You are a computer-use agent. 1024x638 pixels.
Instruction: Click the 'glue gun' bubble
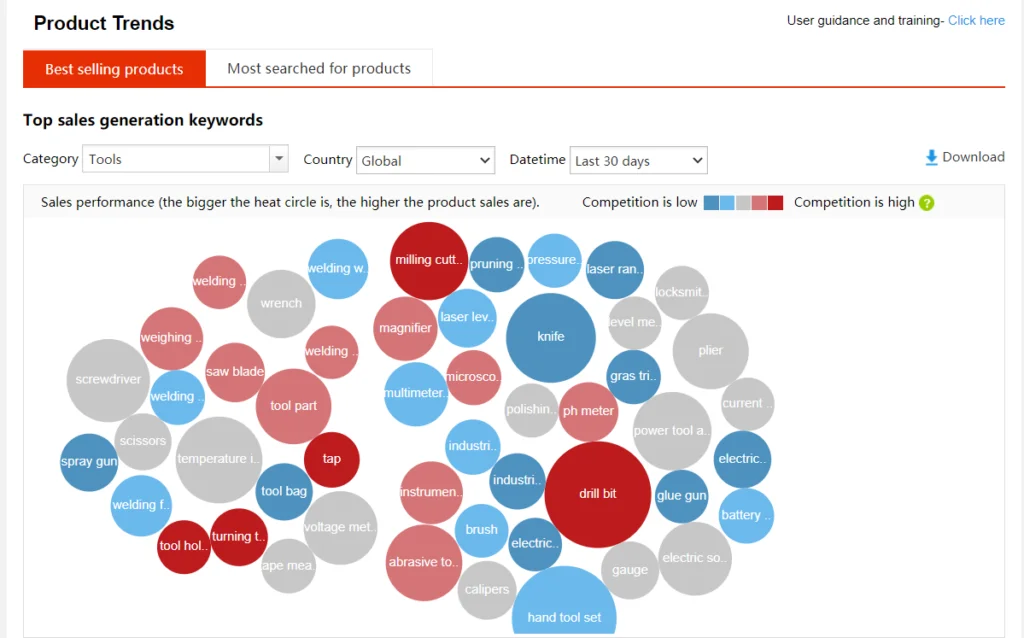pos(681,496)
